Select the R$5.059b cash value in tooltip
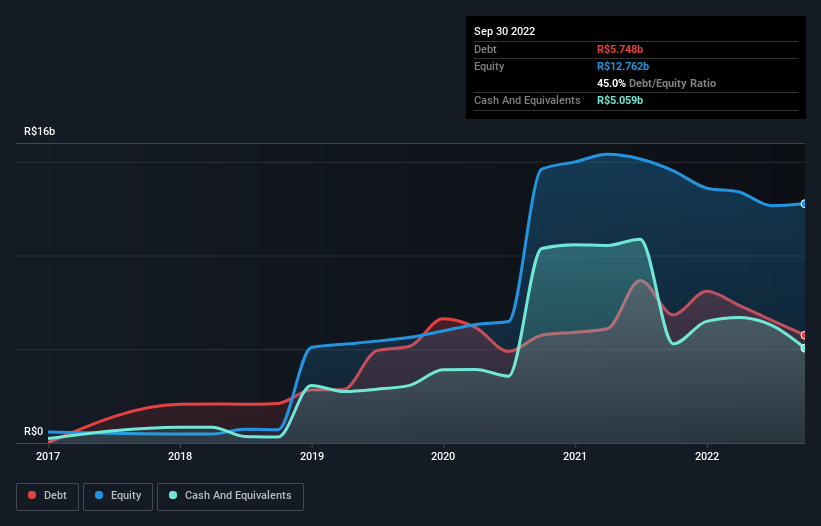Screen dimensions: 821x526 [x=620, y=100]
